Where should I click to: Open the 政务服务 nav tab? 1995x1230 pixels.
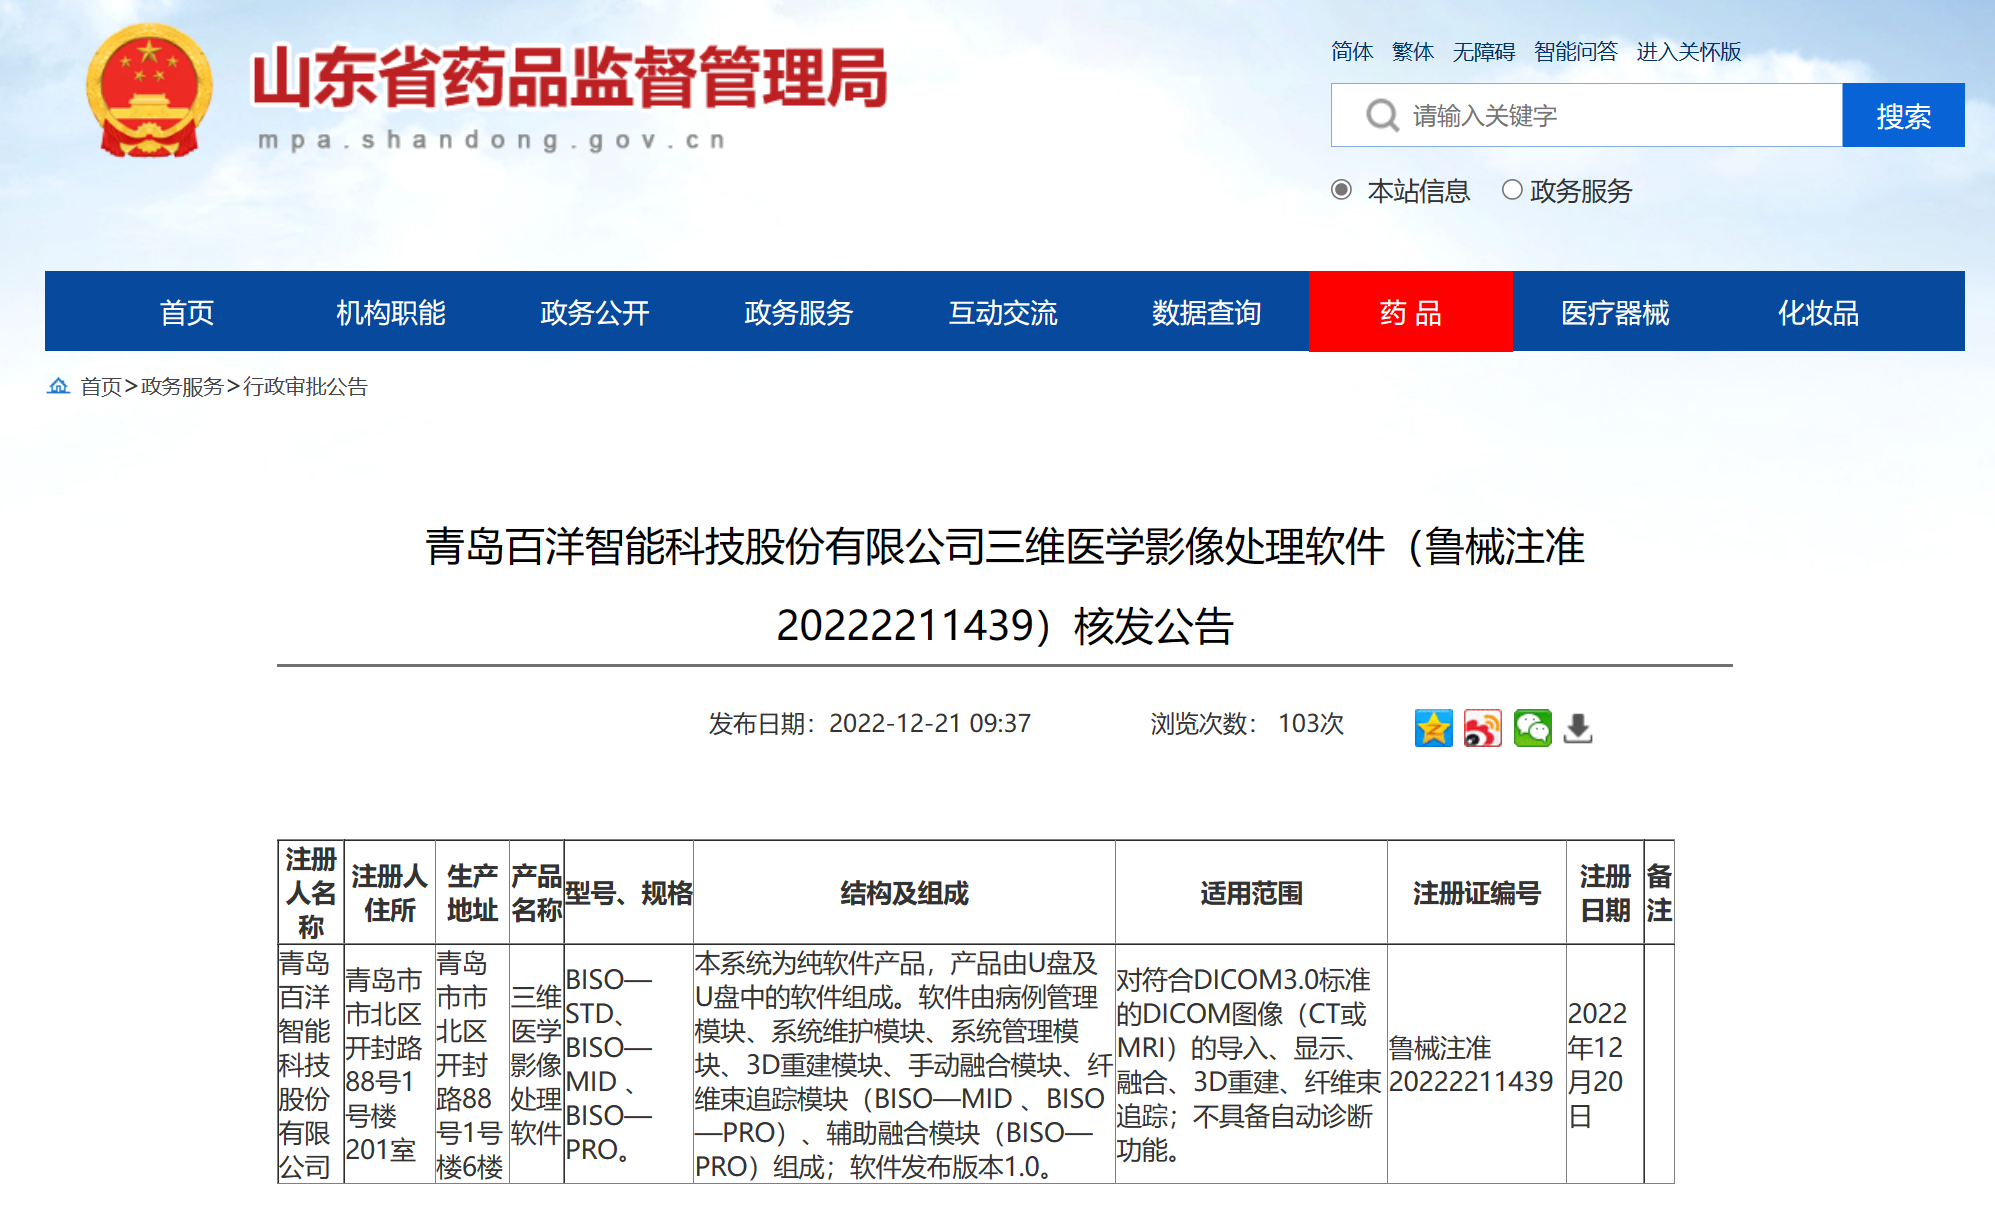pyautogui.click(x=799, y=313)
